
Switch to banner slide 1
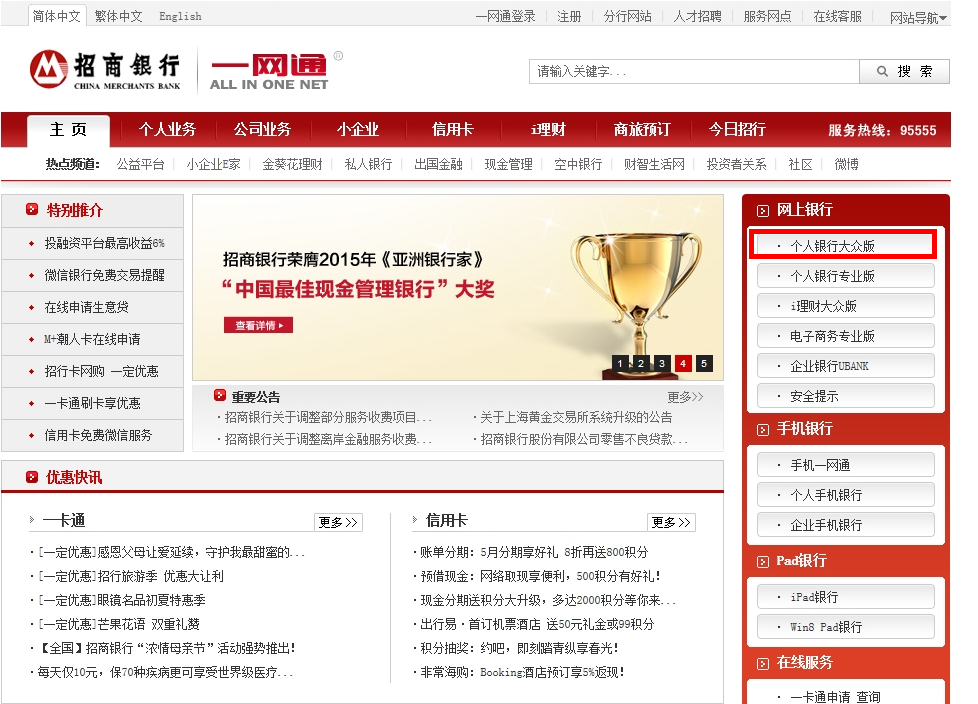[619, 363]
